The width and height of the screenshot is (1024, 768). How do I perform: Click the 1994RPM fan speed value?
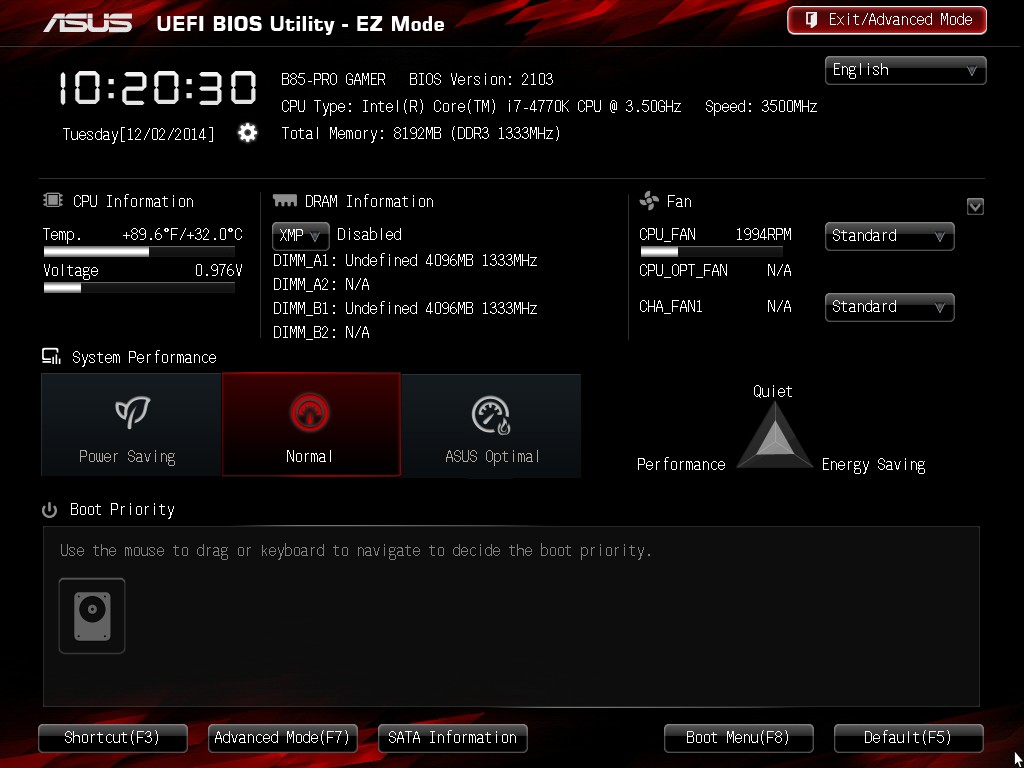pos(763,234)
